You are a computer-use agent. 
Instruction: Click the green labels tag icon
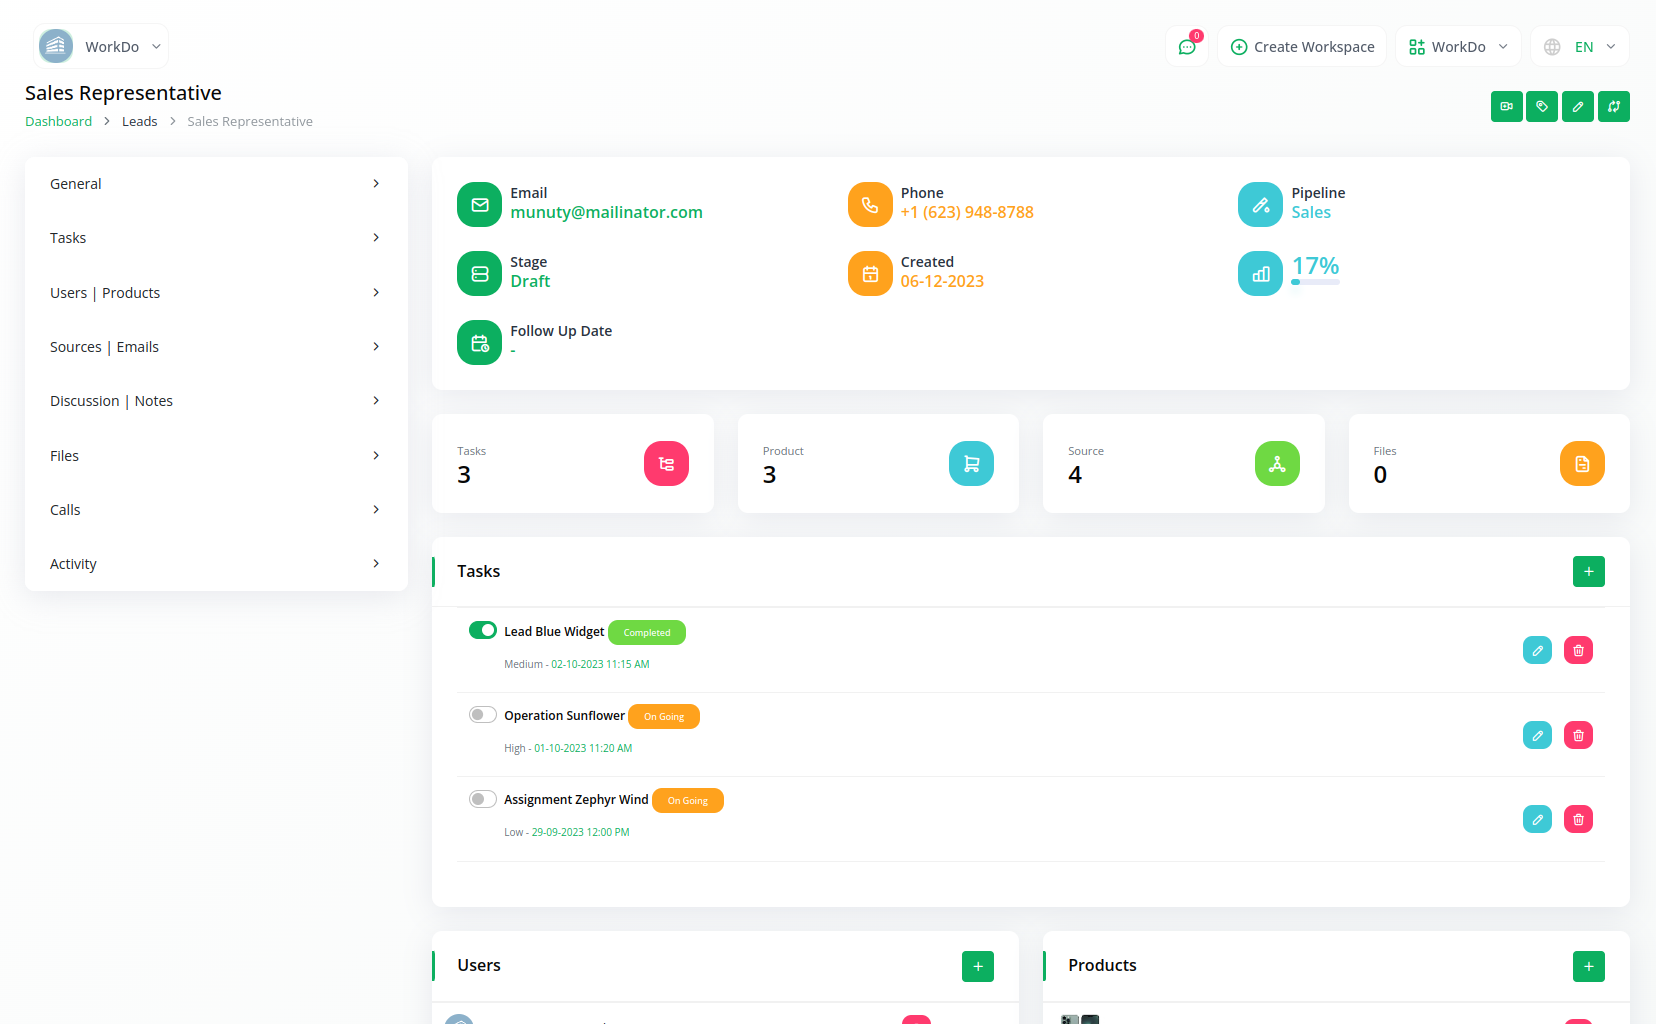(x=1542, y=106)
